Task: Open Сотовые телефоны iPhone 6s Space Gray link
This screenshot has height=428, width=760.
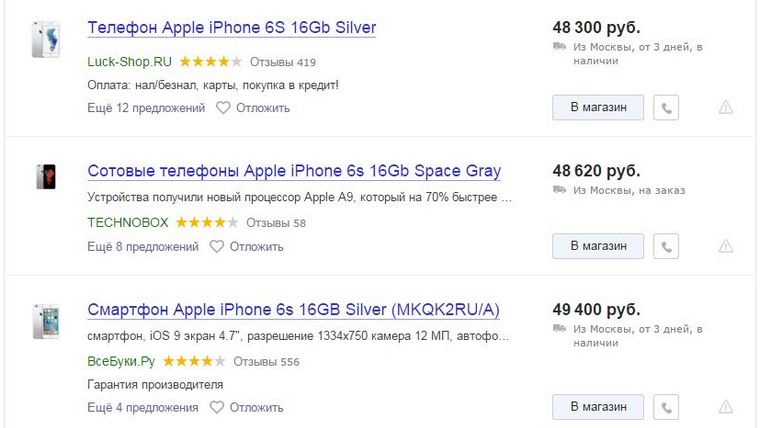Action: pos(294,171)
